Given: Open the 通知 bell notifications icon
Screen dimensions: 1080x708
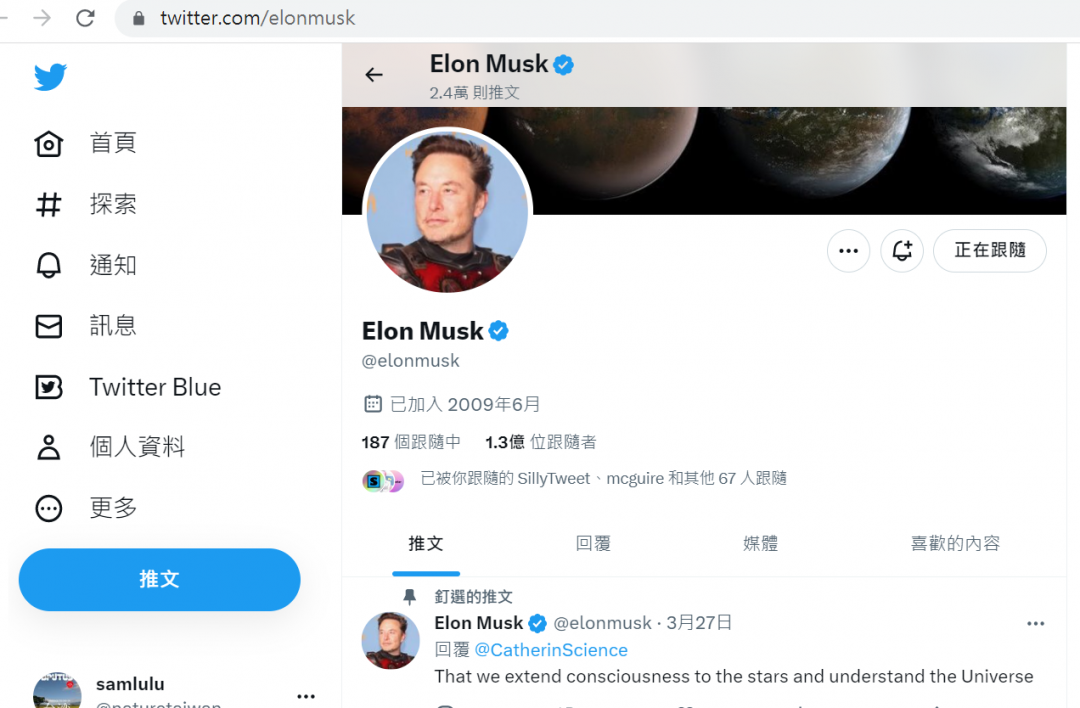Looking at the screenshot, I should tap(49, 265).
